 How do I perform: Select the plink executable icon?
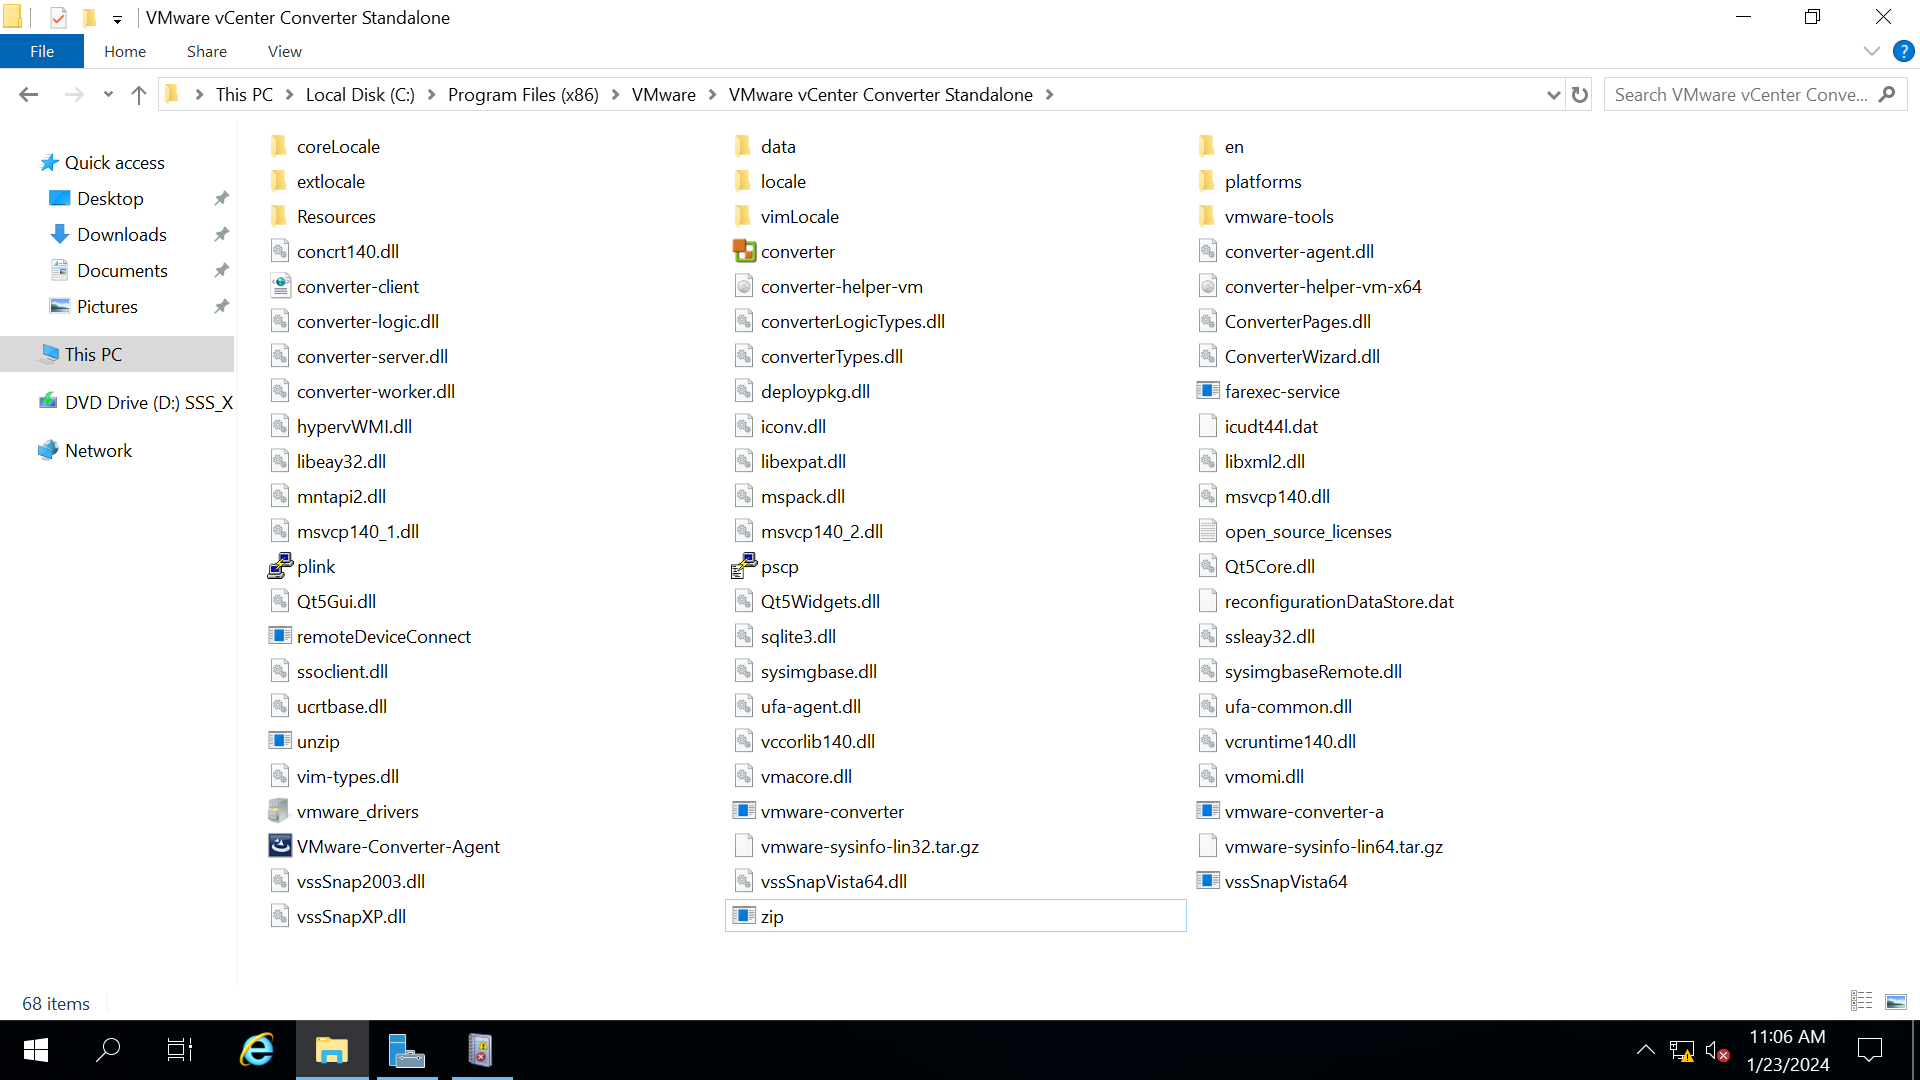(x=280, y=566)
